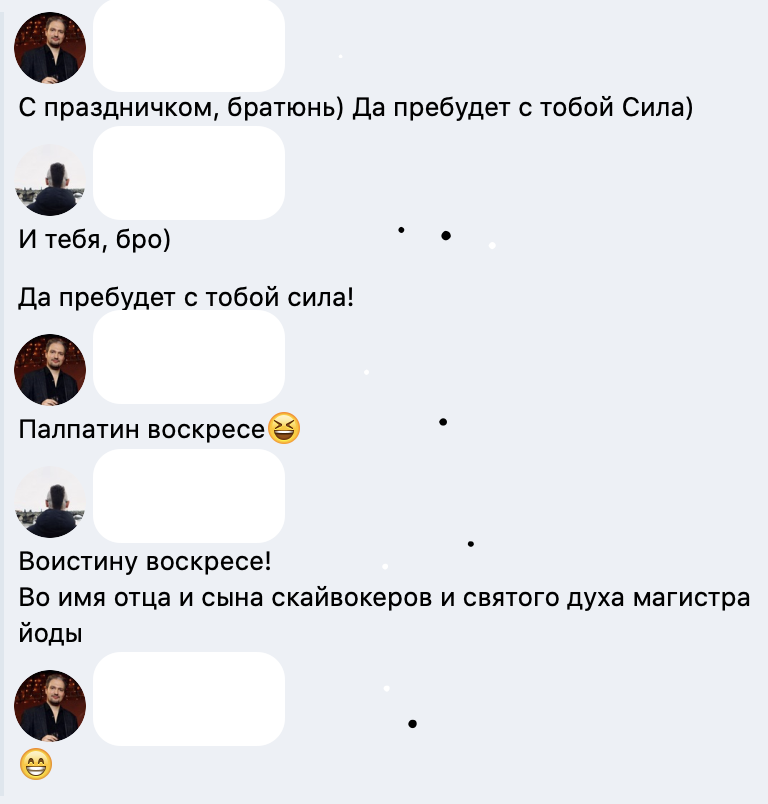This screenshot has width=768, height=804.
Task: Click the grinning emoji in the last message
Action: (x=36, y=764)
